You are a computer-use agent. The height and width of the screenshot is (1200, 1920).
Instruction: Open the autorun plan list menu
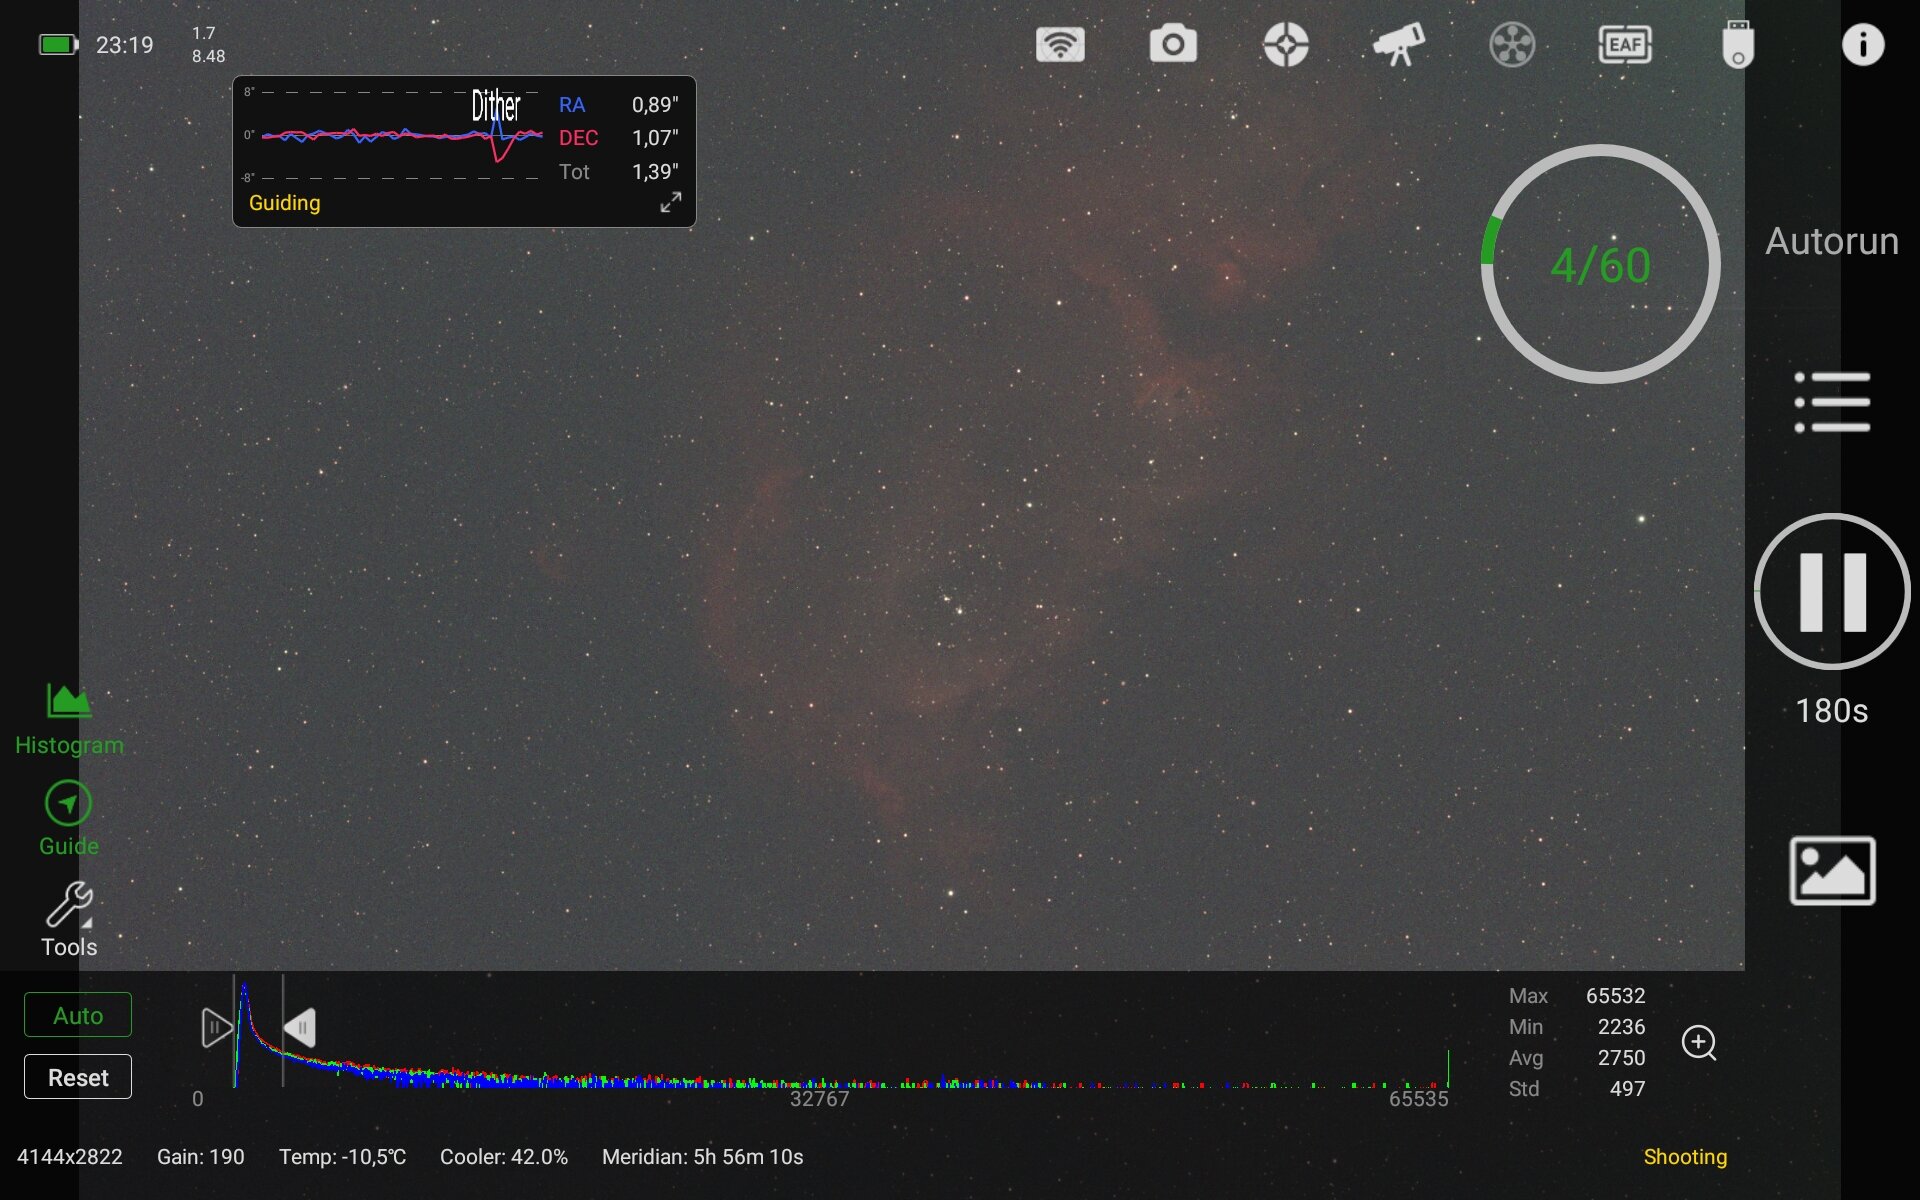coord(1831,402)
